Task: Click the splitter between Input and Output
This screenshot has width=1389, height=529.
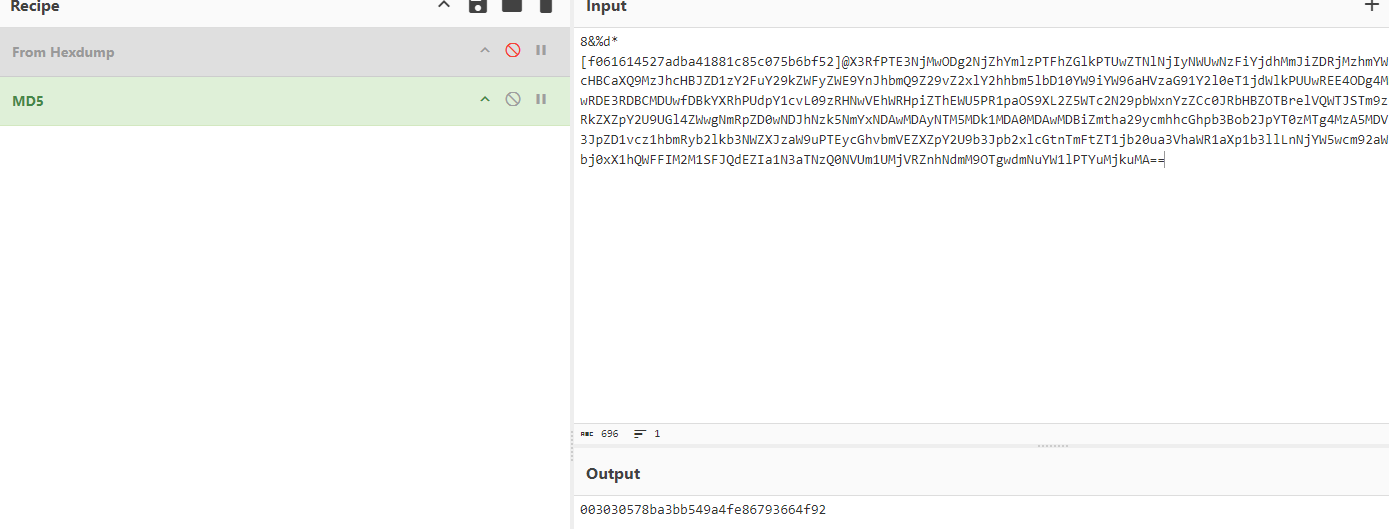Action: (1052, 446)
